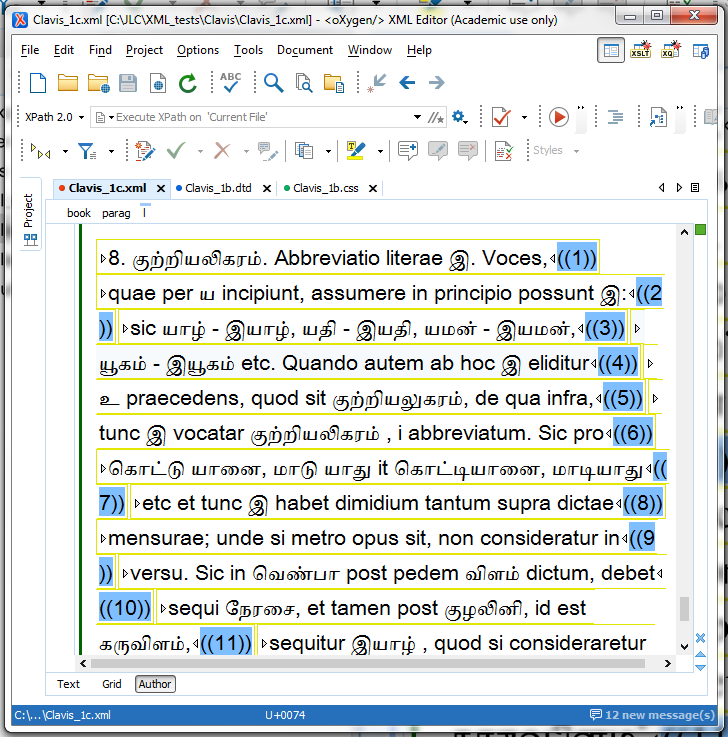Click the book breadcrumb element
Screen dimensions: 728x737
78,213
